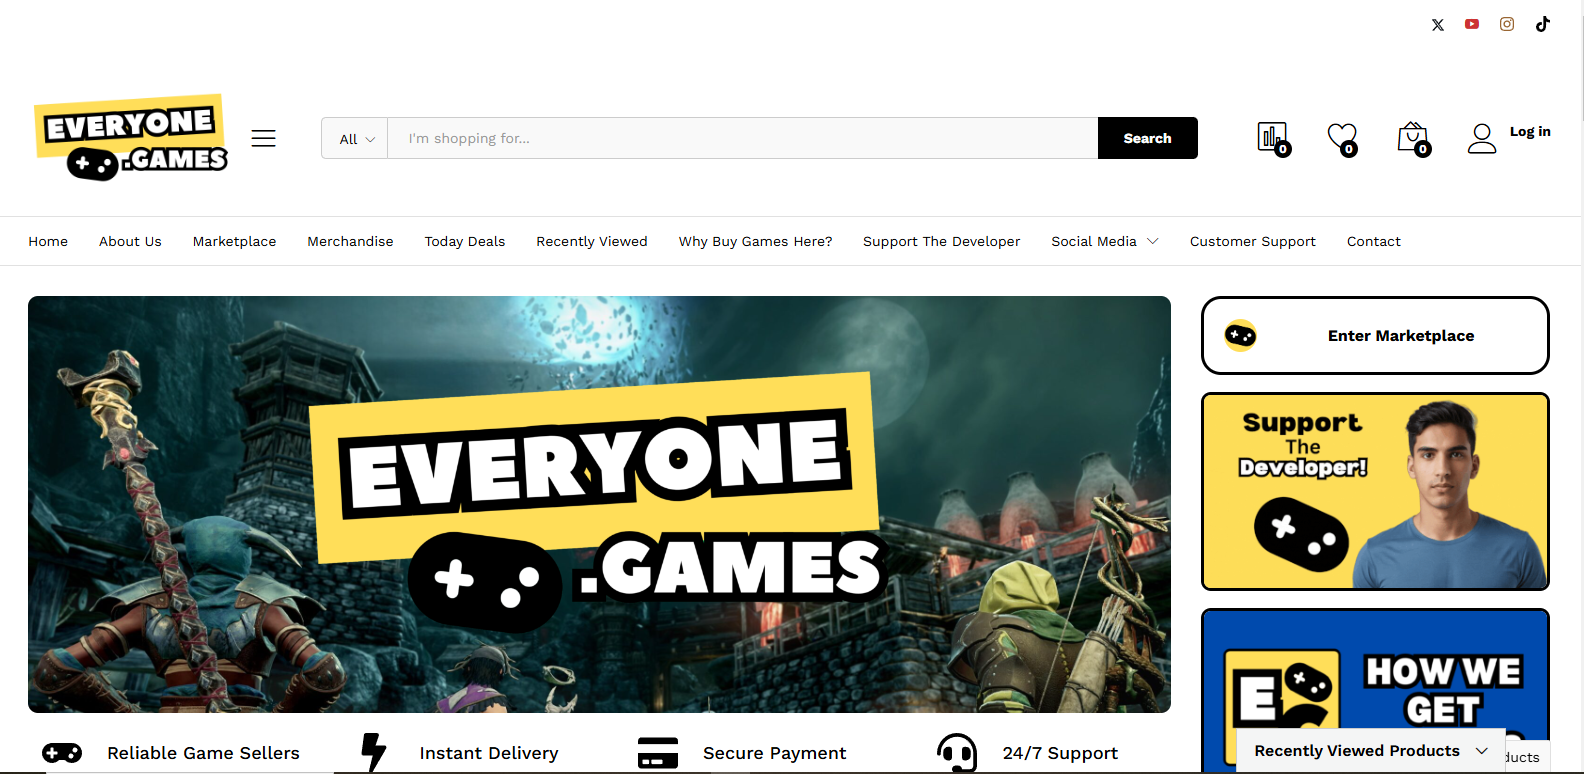The height and width of the screenshot is (774, 1584).
Task: Click the Log in link
Action: coord(1530,131)
